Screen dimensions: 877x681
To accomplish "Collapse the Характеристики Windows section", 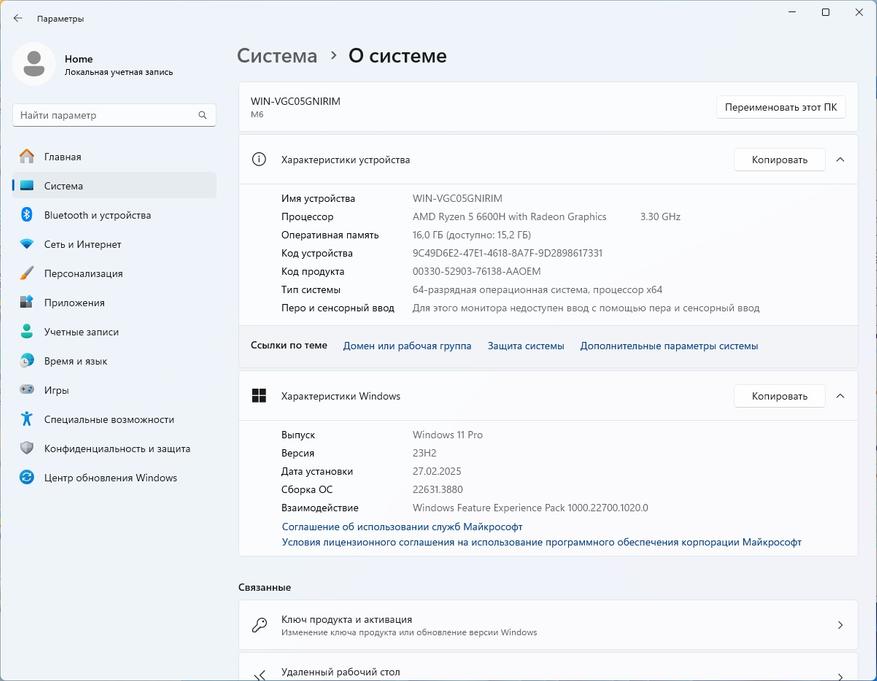I will pyautogui.click(x=840, y=396).
